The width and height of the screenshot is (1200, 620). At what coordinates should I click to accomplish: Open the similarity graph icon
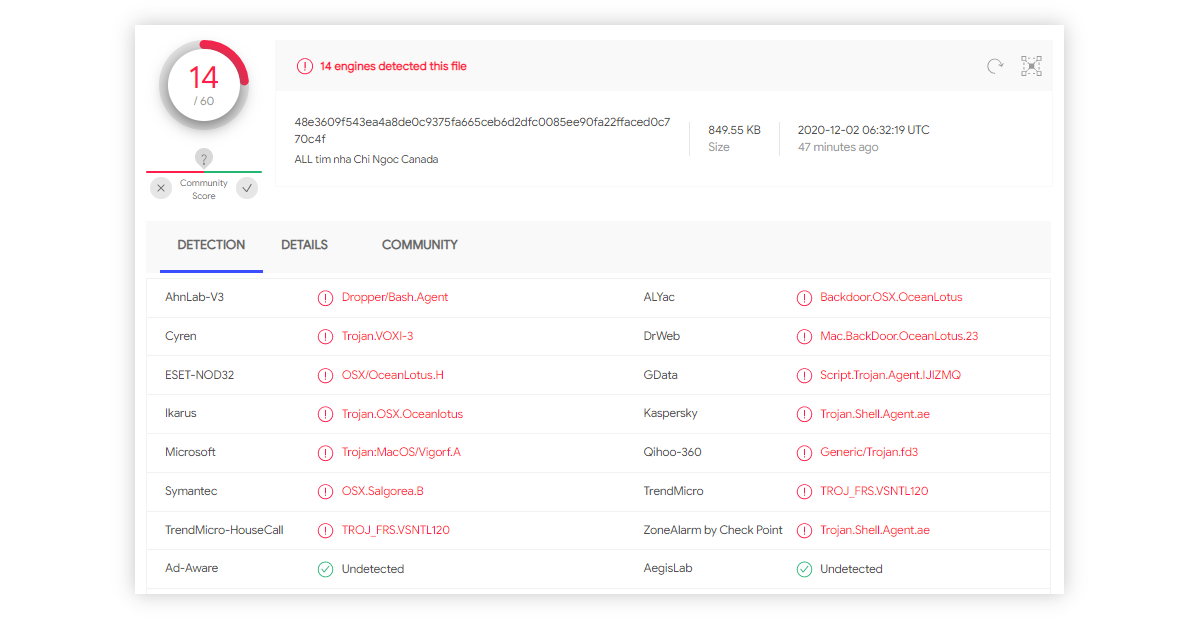1031,66
